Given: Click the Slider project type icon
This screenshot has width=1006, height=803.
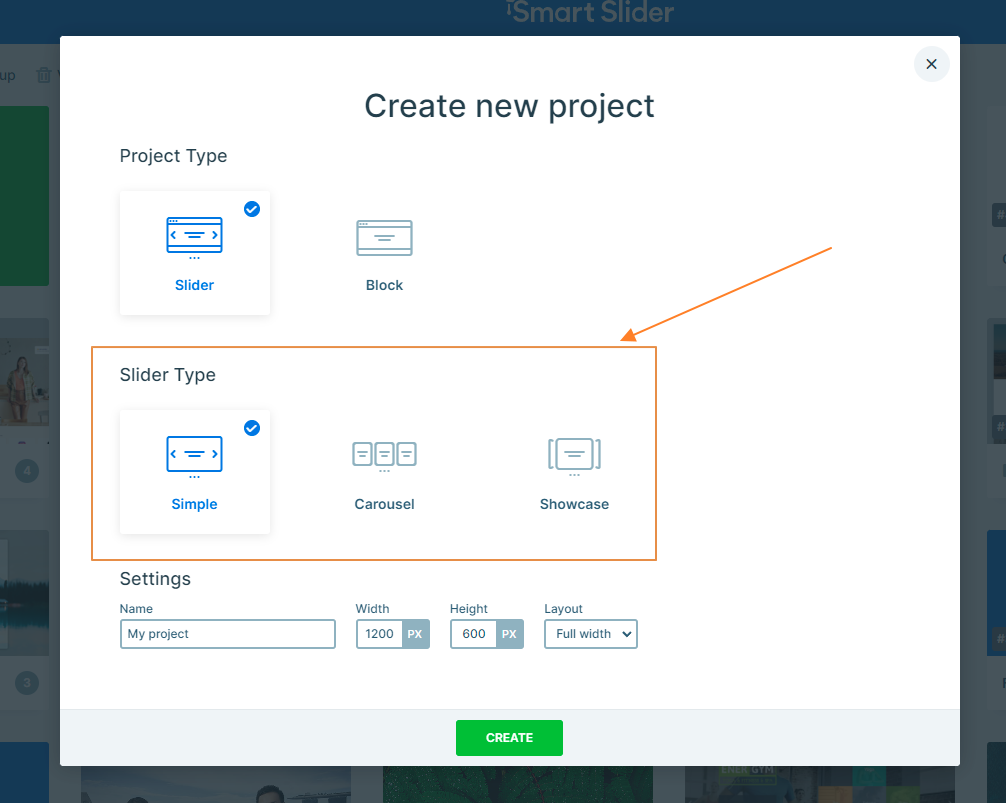Looking at the screenshot, I should point(194,236).
